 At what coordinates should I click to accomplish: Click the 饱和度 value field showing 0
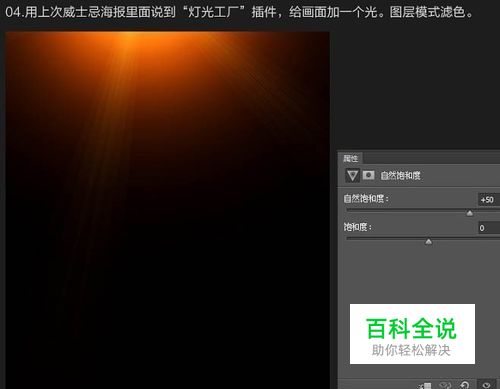pos(489,228)
